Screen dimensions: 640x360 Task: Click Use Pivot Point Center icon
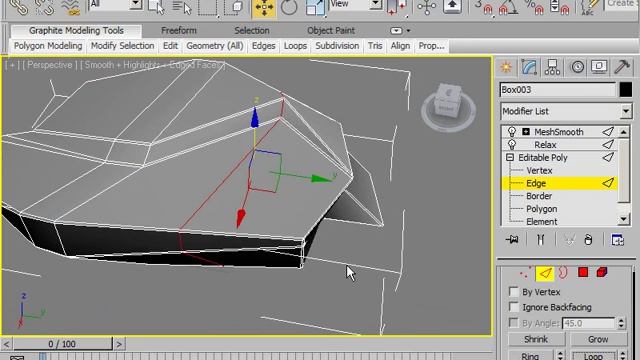[x=397, y=7]
